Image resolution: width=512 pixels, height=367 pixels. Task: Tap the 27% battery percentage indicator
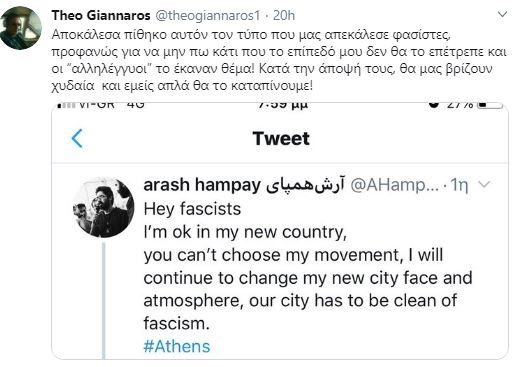pyautogui.click(x=460, y=105)
